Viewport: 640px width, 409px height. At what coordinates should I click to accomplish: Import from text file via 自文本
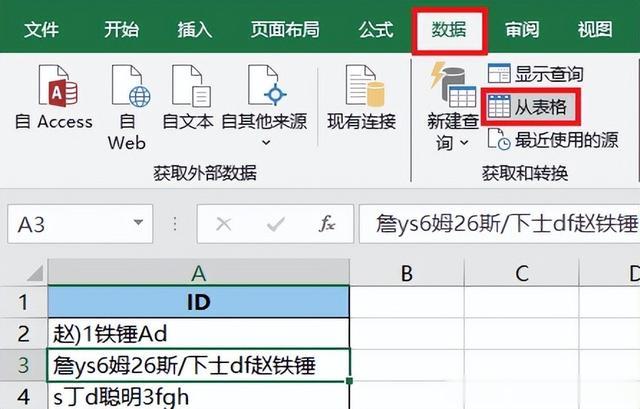[x=188, y=97]
